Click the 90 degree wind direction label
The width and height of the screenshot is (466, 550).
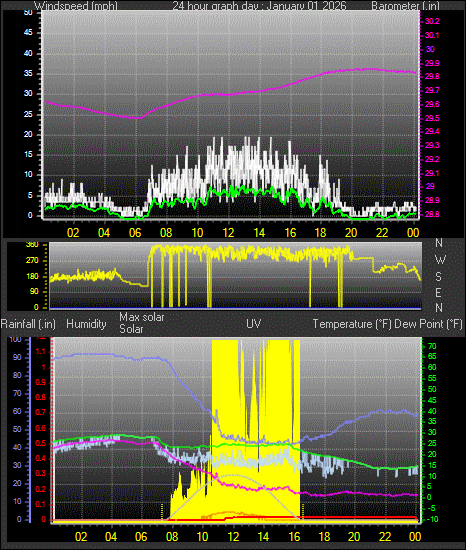click(x=34, y=292)
